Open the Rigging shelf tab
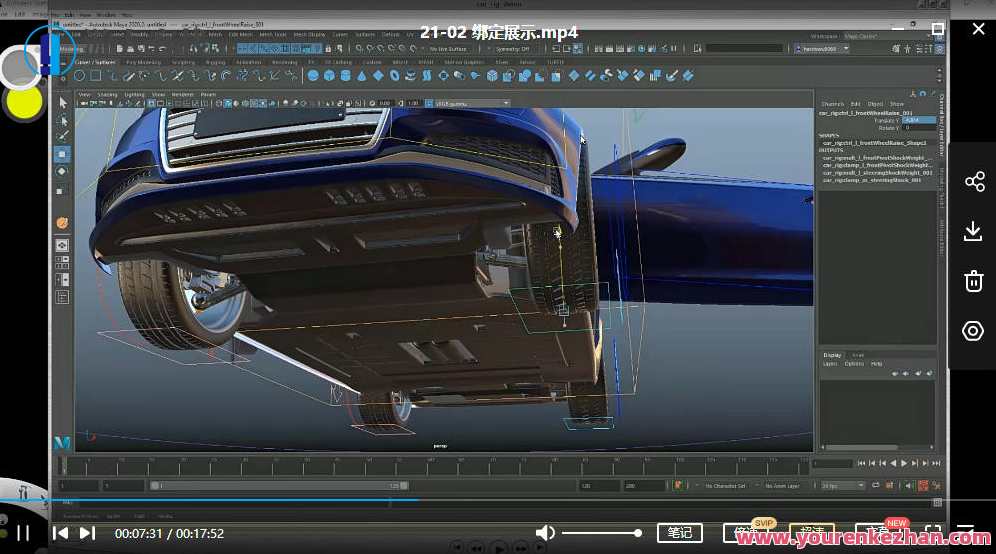This screenshot has width=996, height=554. pyautogui.click(x=216, y=62)
